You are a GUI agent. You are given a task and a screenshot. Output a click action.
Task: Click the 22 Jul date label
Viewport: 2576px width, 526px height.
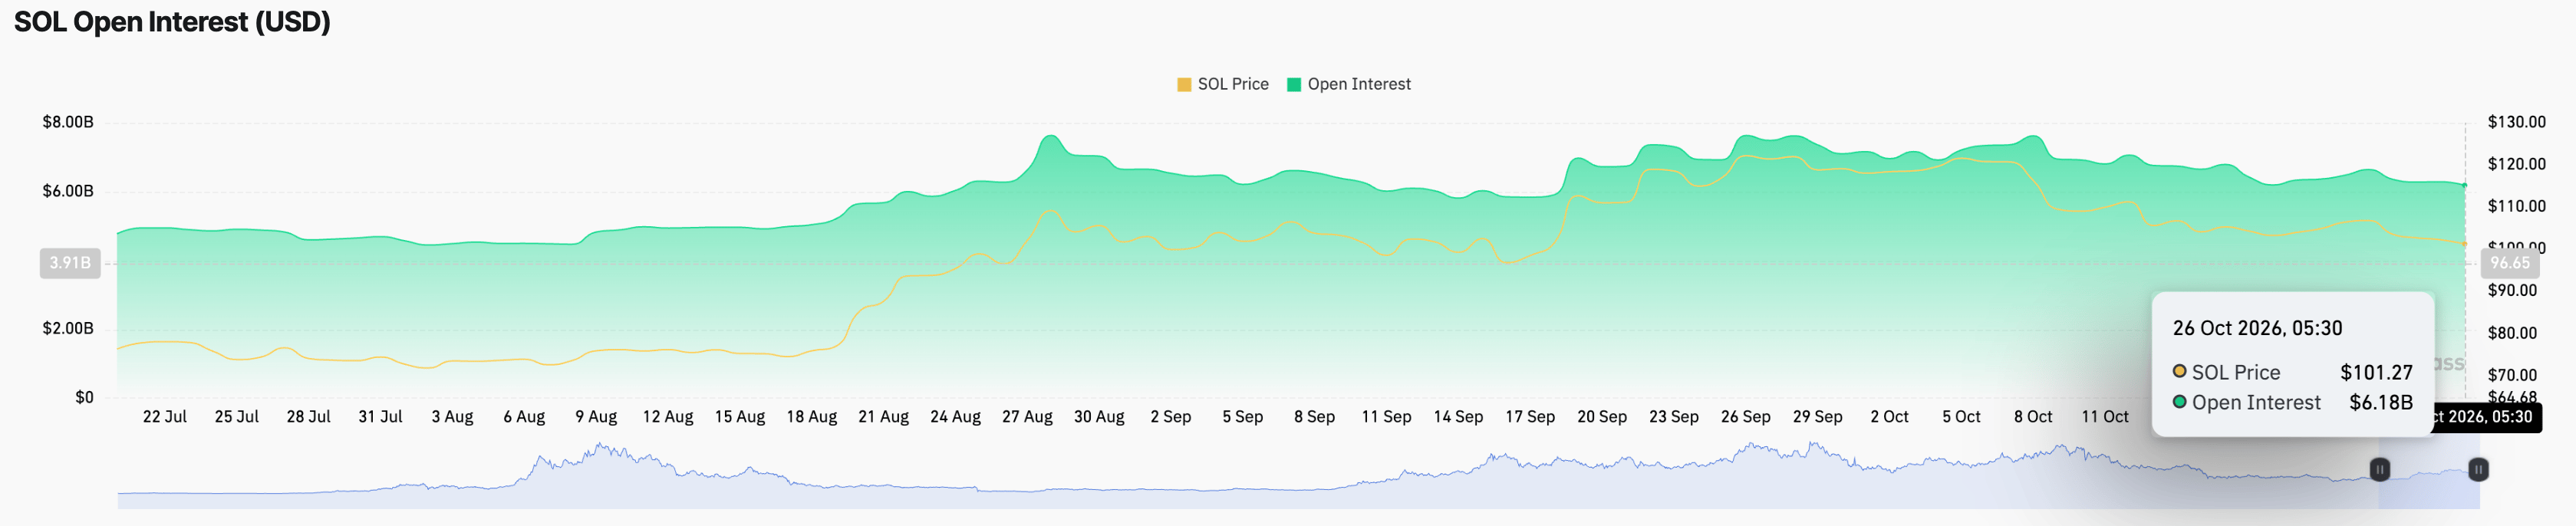[x=165, y=417]
